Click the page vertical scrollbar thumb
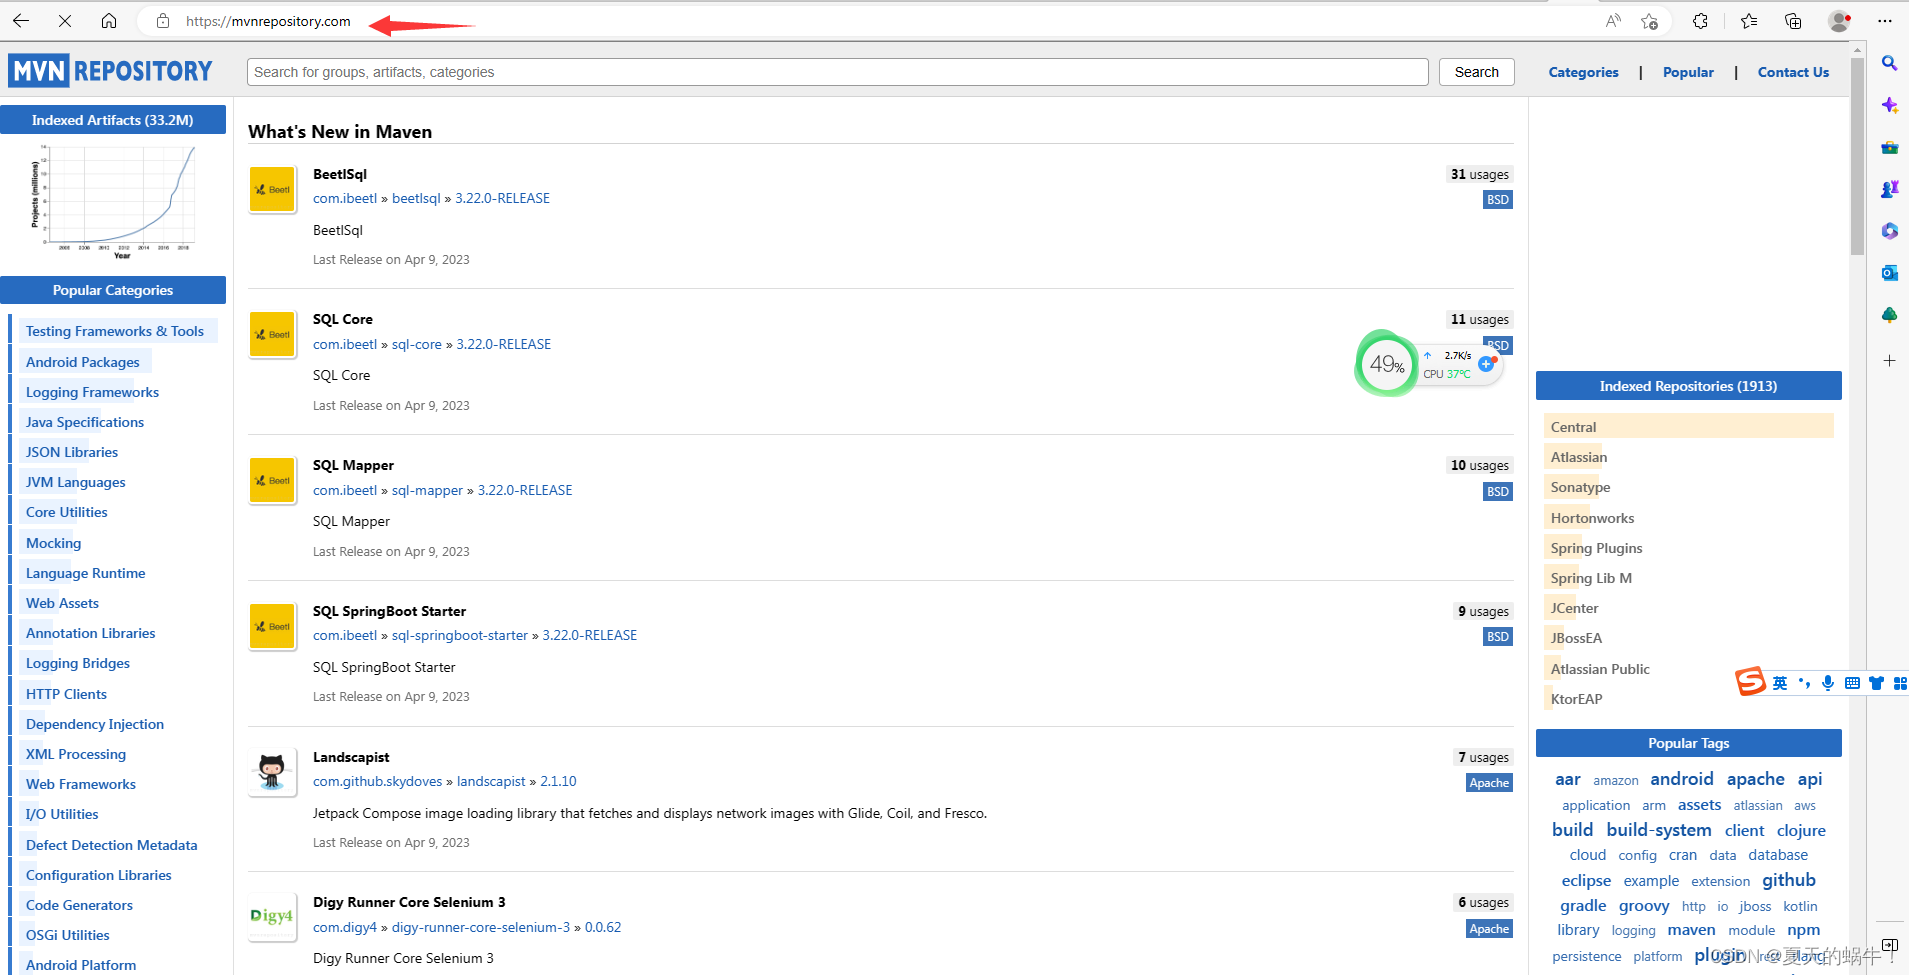The width and height of the screenshot is (1909, 975). (x=1857, y=155)
